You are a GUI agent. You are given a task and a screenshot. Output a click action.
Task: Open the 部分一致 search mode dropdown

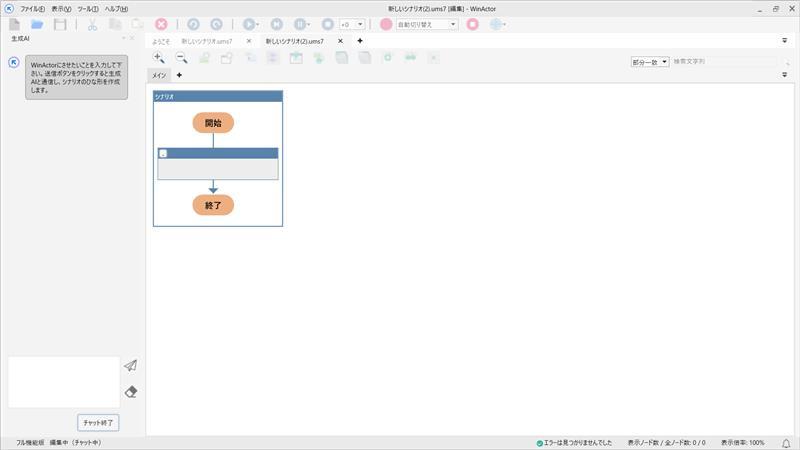650,62
